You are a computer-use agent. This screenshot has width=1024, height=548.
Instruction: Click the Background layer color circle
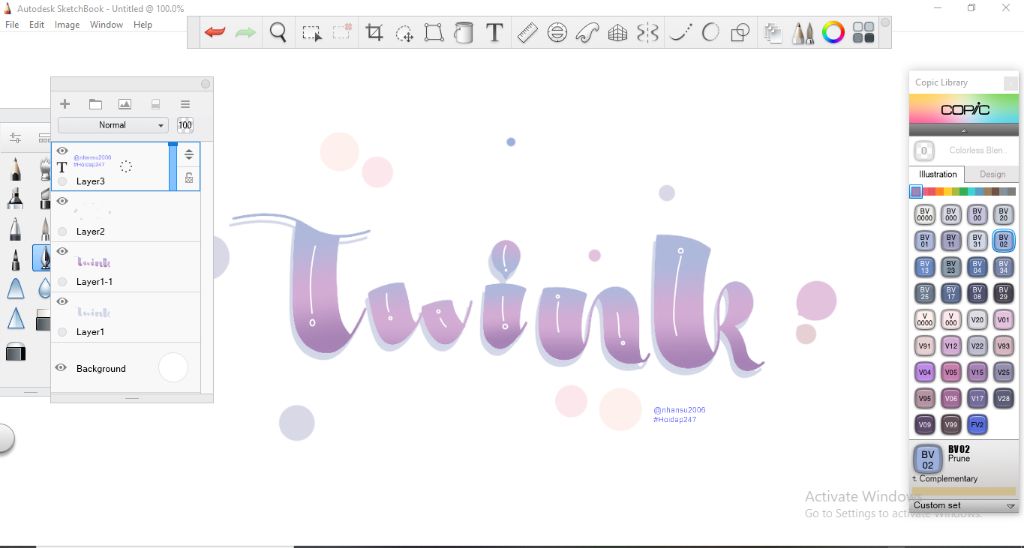coord(173,368)
